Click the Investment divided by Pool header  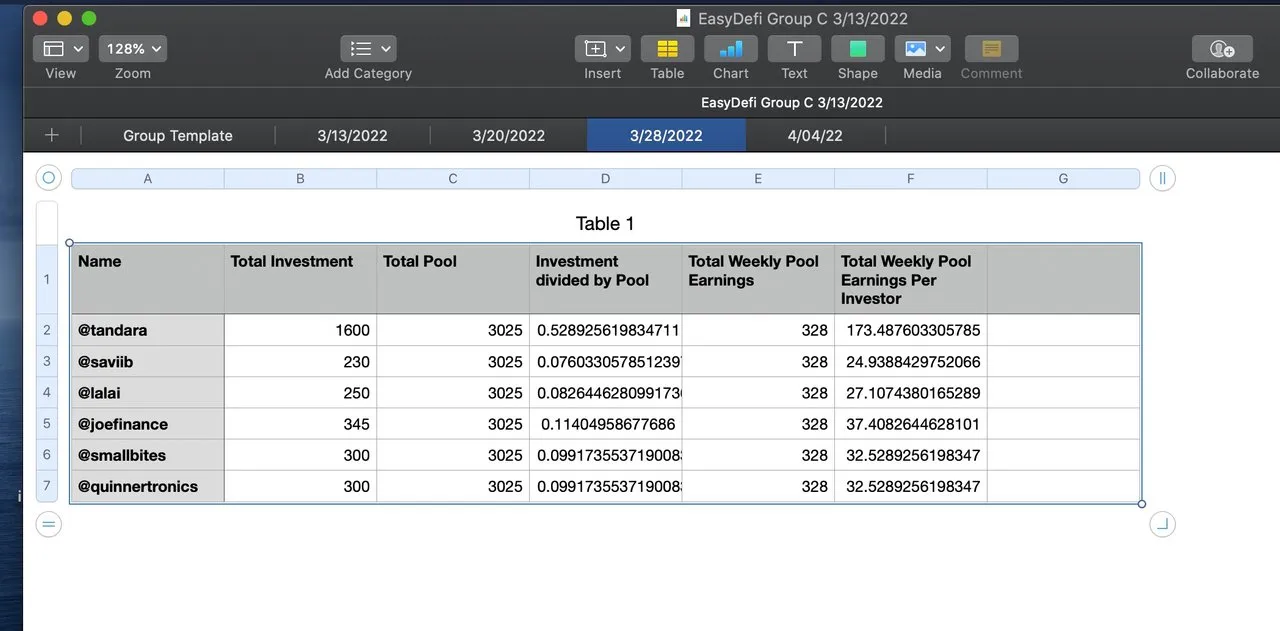click(x=605, y=279)
